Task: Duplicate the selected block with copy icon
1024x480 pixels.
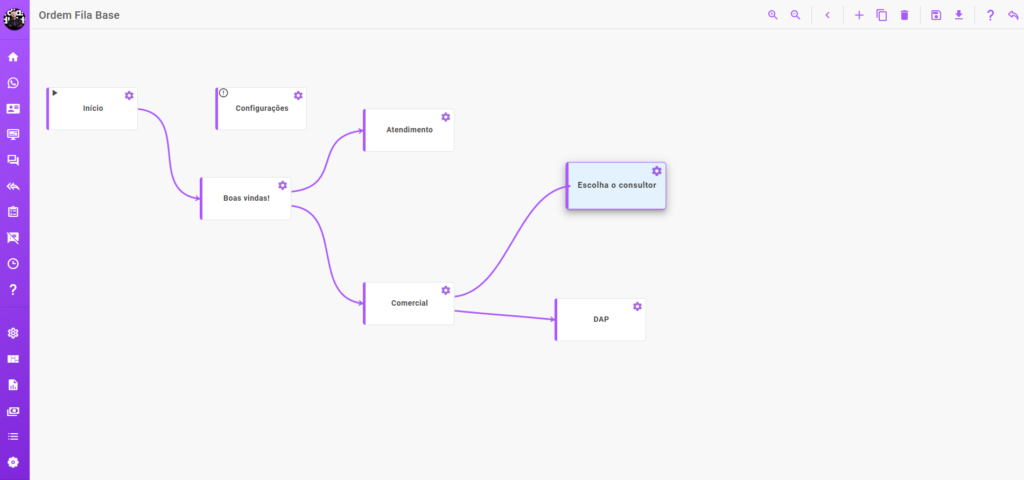Action: (x=882, y=15)
